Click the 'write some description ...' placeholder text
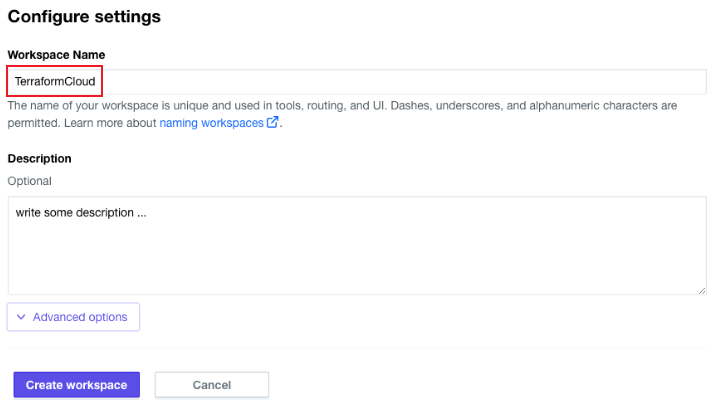713x406 pixels. coord(81,212)
